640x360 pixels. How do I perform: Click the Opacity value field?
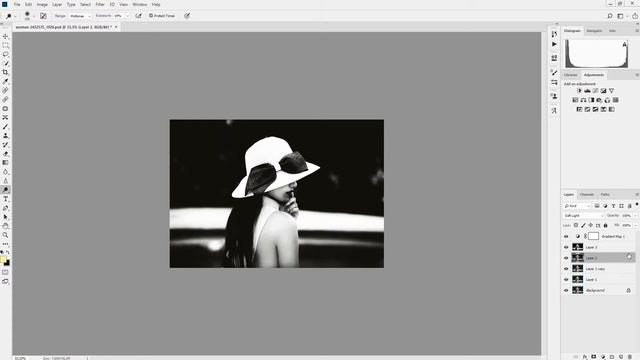(627, 216)
